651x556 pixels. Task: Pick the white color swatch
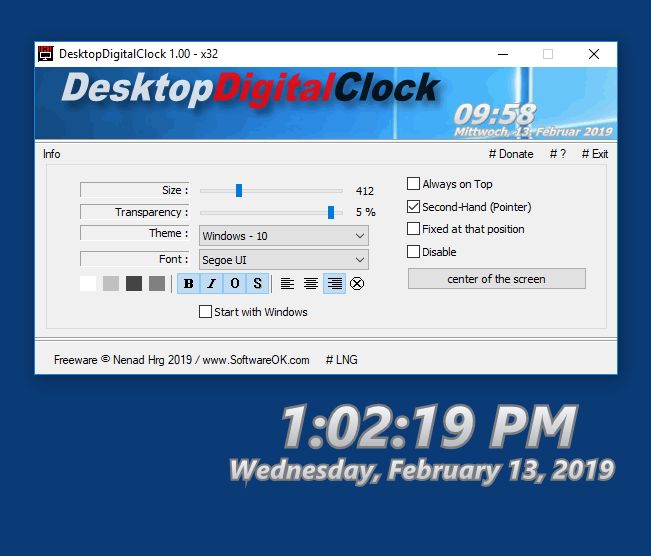[x=88, y=284]
